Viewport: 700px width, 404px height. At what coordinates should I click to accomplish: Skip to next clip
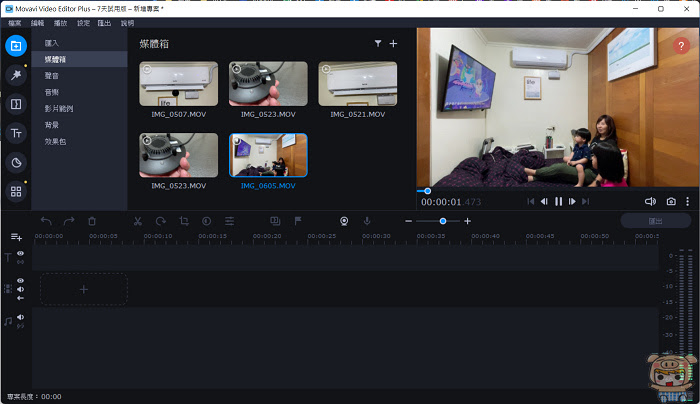click(586, 202)
